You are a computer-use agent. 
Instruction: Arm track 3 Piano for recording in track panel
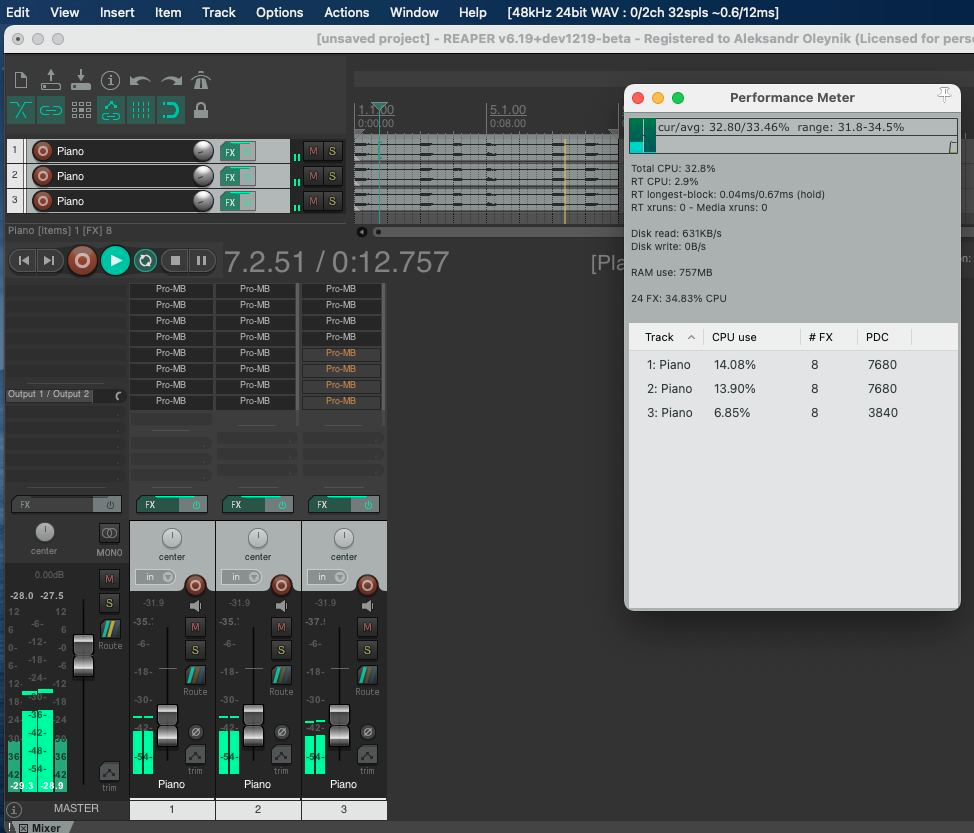[x=42, y=201]
